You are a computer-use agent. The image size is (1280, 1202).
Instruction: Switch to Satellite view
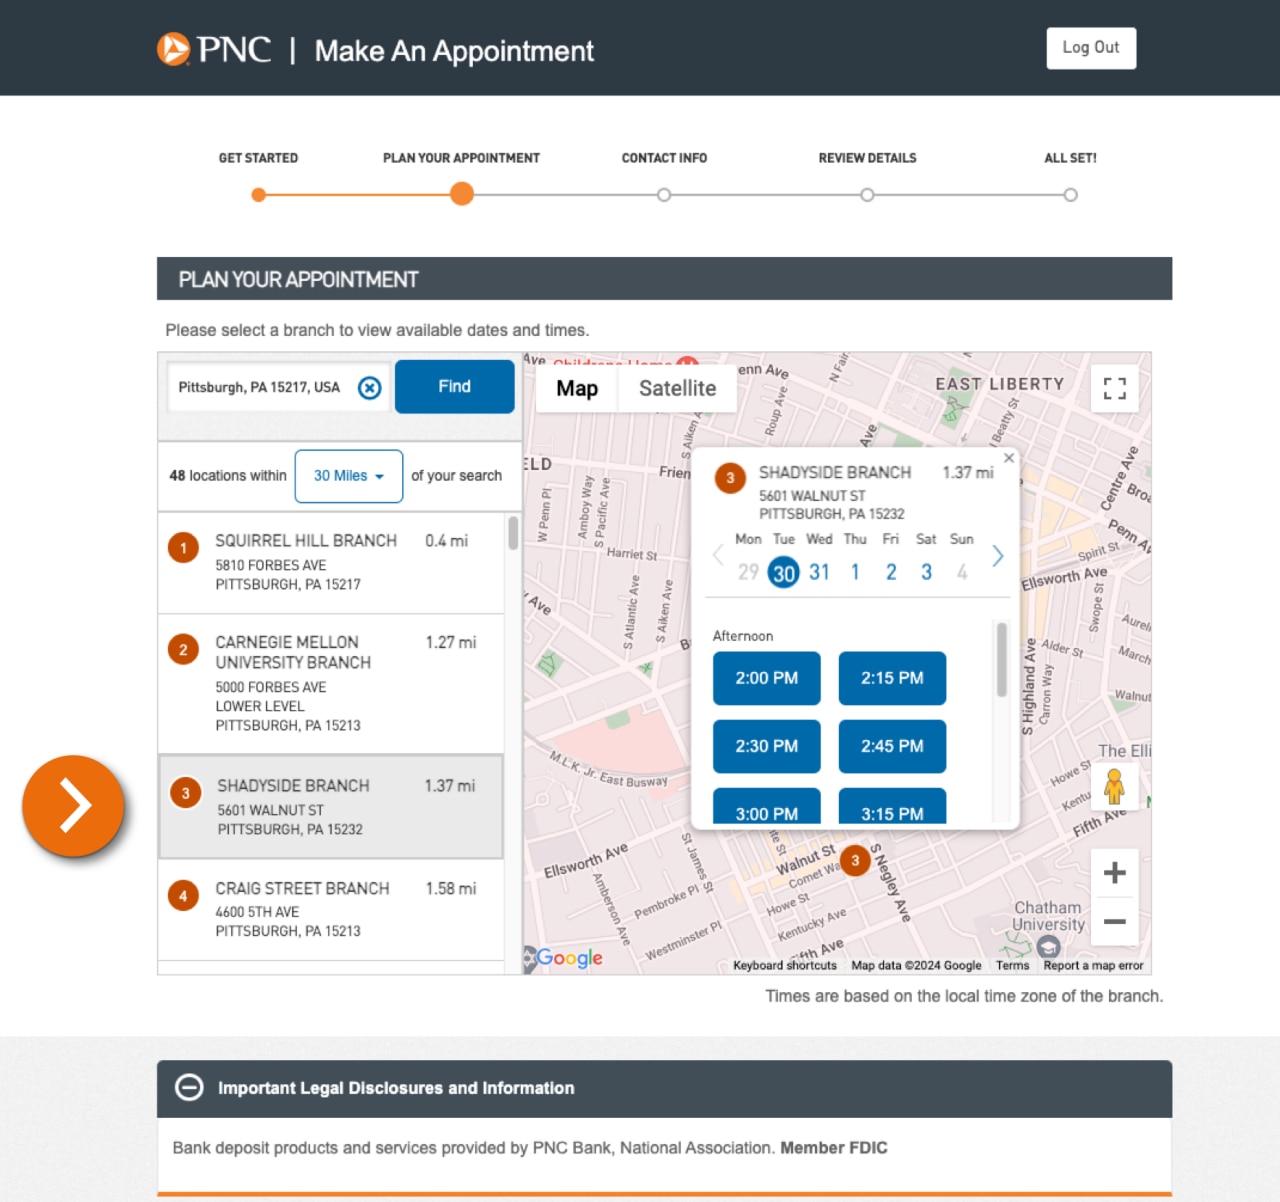(678, 388)
